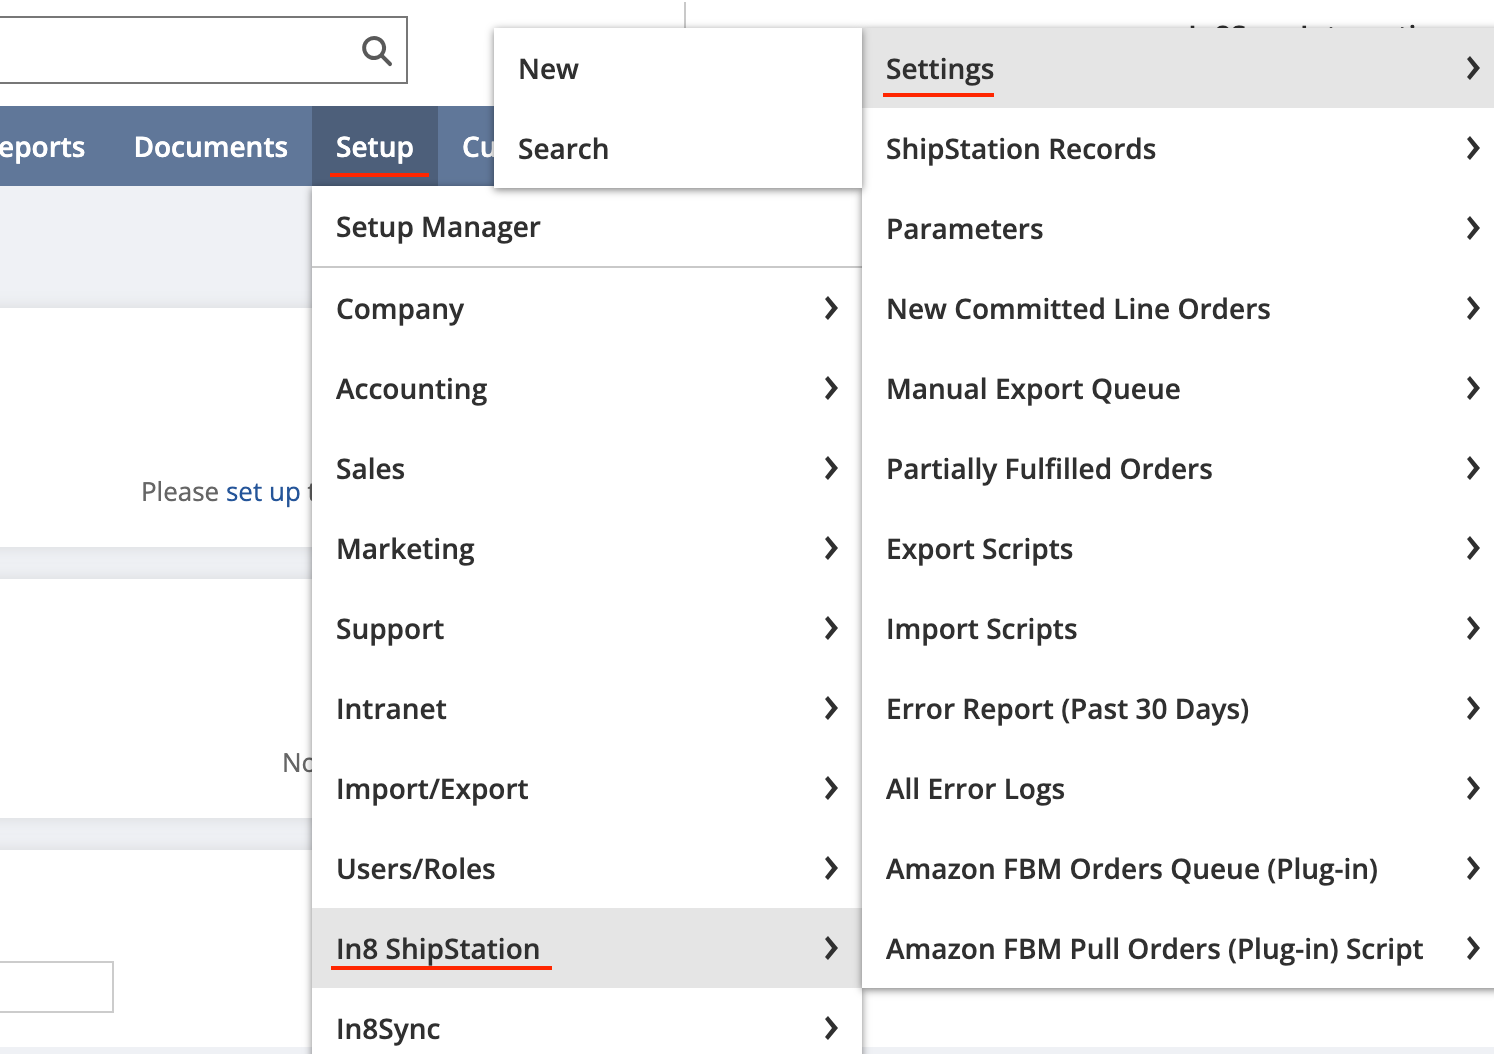Select Error Report (Past 30 Days)
Viewport: 1494px width, 1054px height.
(1067, 709)
